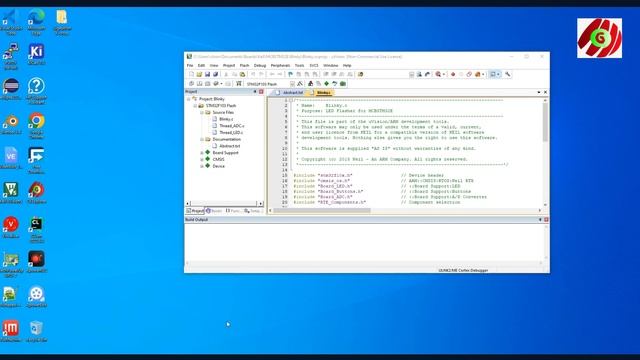Viewport: 640px width, 360px height.
Task: Click the Rebuild all targets icon
Action: [x=207, y=84]
